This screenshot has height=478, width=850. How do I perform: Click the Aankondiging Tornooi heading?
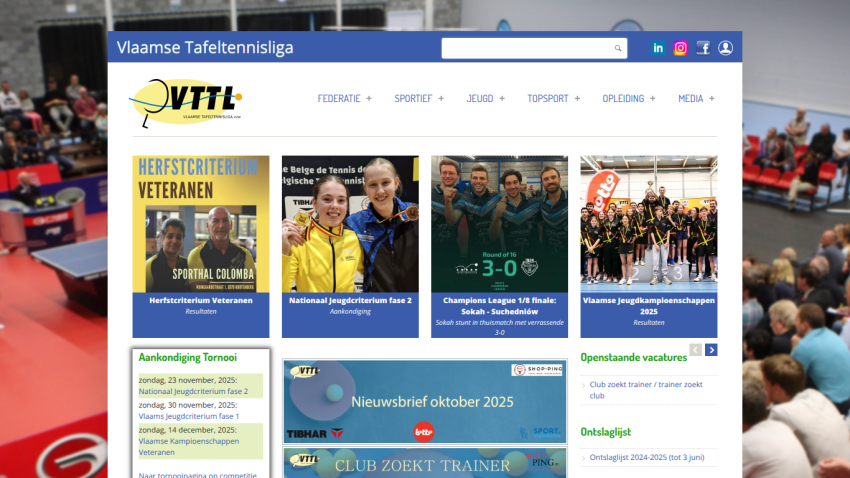tap(188, 358)
